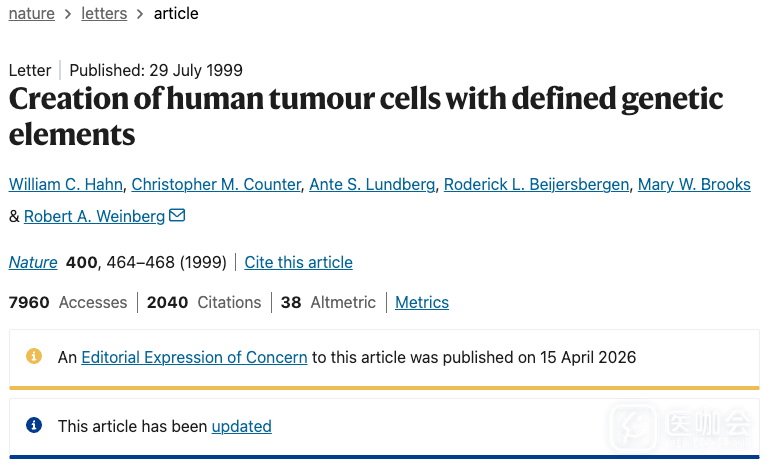The image size is (776, 471).
Task: Click the yellow warning icon in the concern notice
Action: tap(34, 356)
